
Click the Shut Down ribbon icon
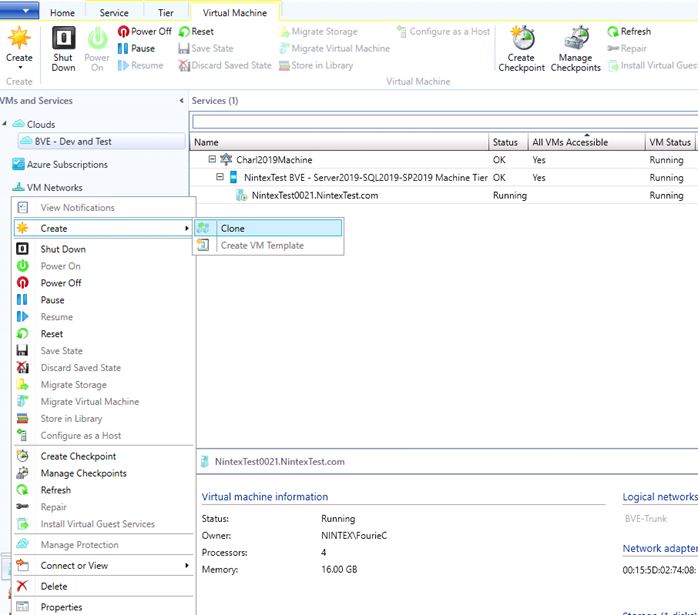tap(64, 37)
